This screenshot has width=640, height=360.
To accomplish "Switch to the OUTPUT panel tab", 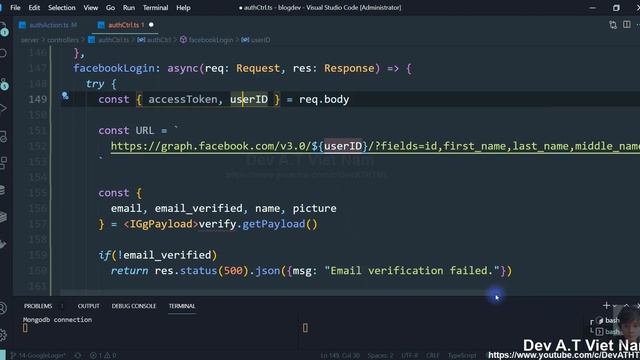I will 88,306.
